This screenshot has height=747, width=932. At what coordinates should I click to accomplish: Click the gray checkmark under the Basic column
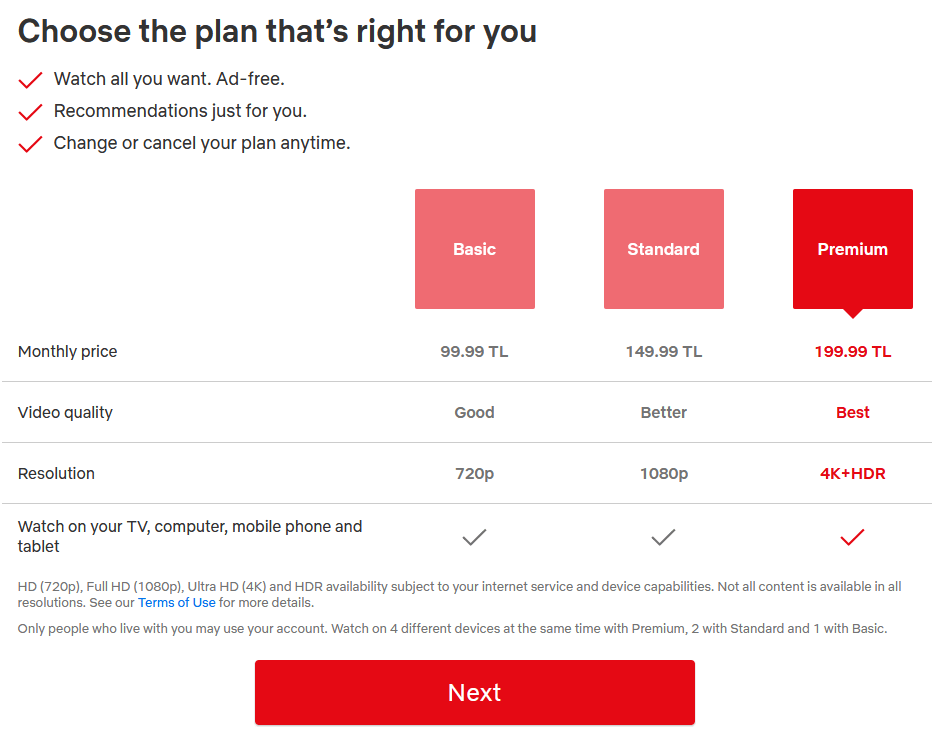(474, 536)
